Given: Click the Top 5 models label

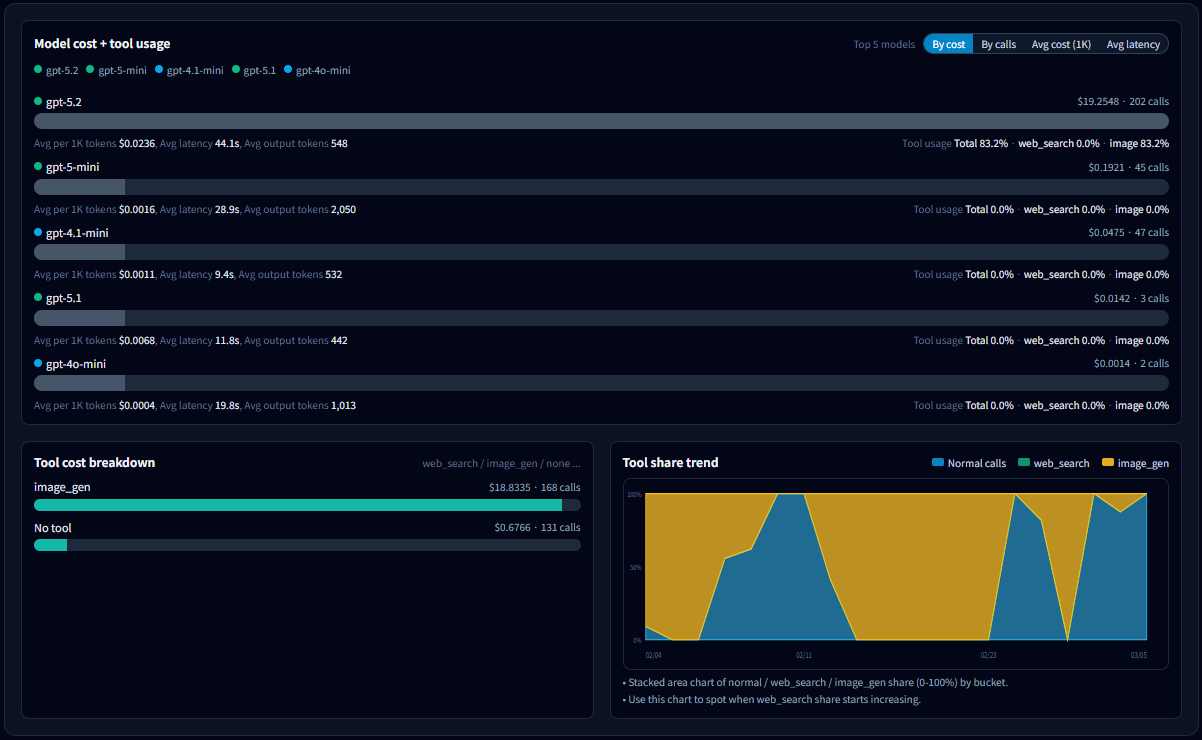Looking at the screenshot, I should [x=884, y=43].
